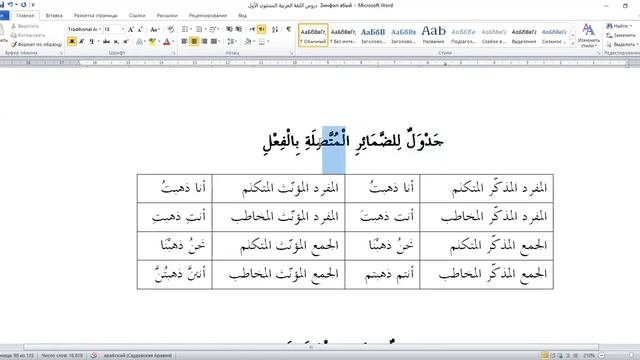Viewport: 640px width, 360px height.
Task: Click the Sort icon
Action: pos(275,29)
